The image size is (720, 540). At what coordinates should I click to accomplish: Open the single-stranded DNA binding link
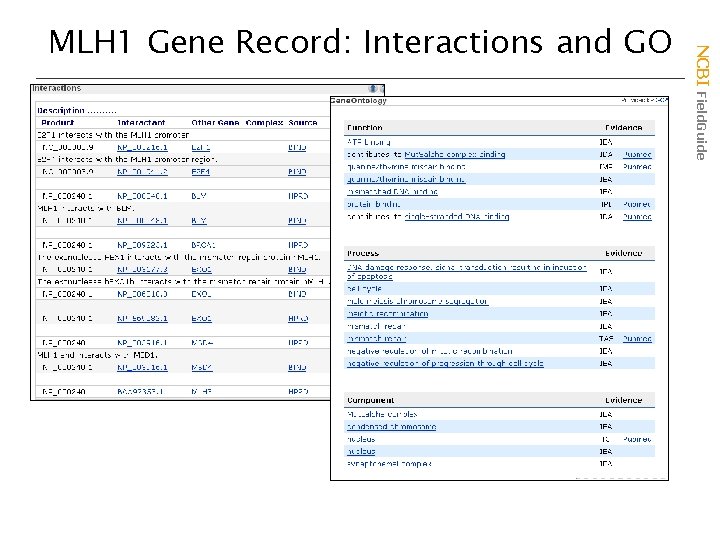[x=456, y=216]
